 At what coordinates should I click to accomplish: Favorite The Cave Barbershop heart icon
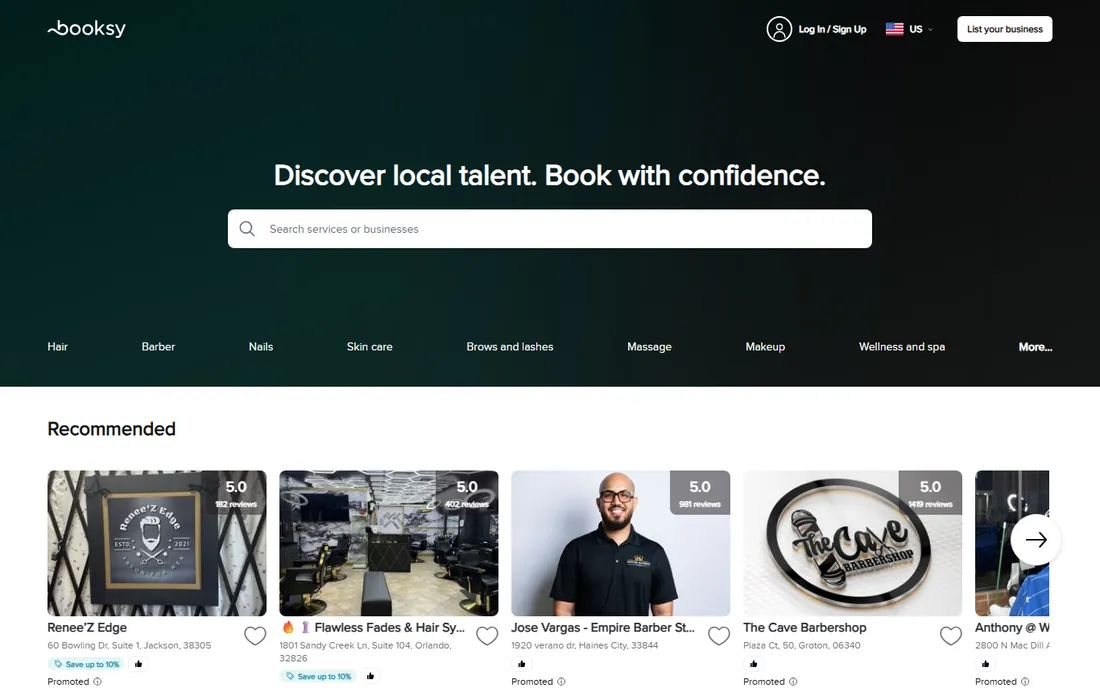pyautogui.click(x=951, y=635)
